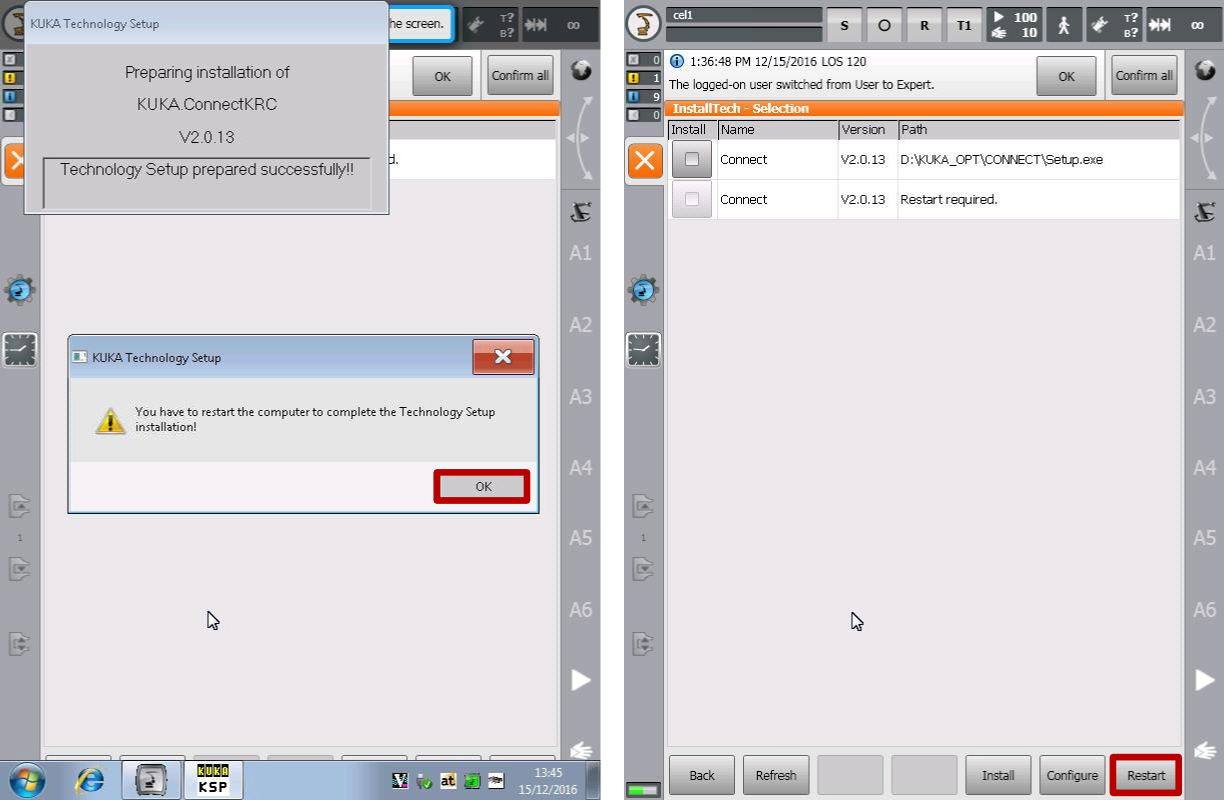The image size is (1224, 800).
Task: Open the Submit interpreter 'S' status indicator
Action: 844,26
